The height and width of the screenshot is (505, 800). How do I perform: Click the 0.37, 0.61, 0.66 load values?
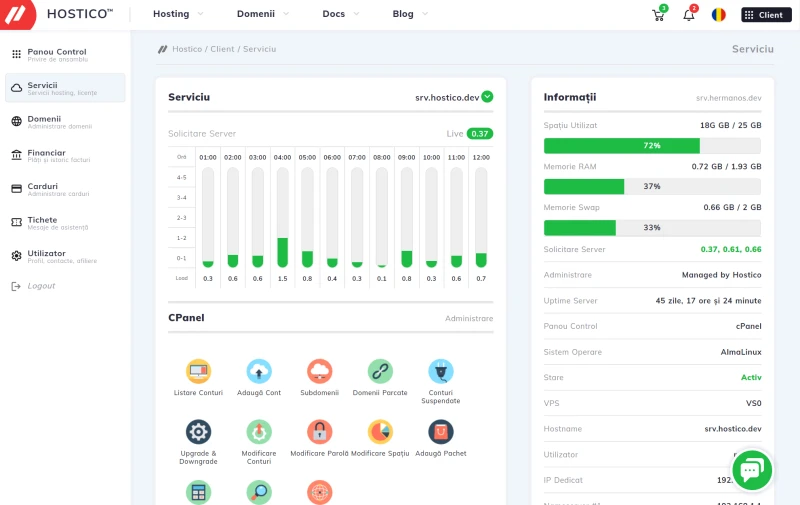click(x=731, y=249)
